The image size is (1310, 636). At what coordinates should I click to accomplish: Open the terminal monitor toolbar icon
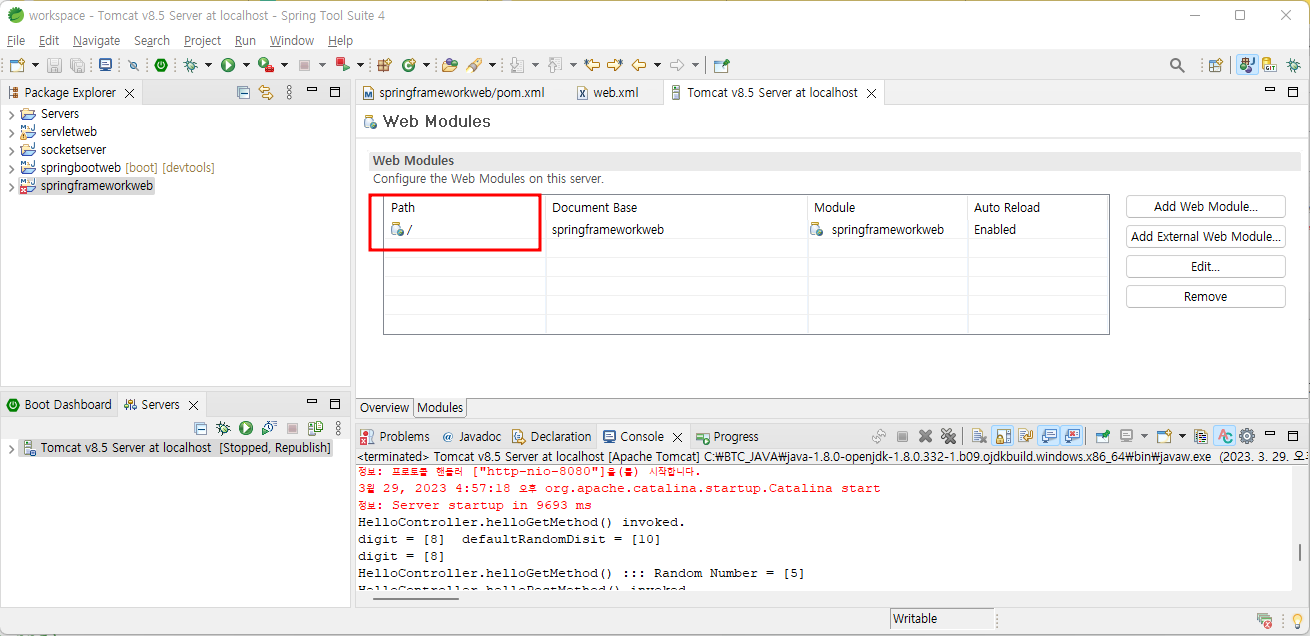click(105, 65)
